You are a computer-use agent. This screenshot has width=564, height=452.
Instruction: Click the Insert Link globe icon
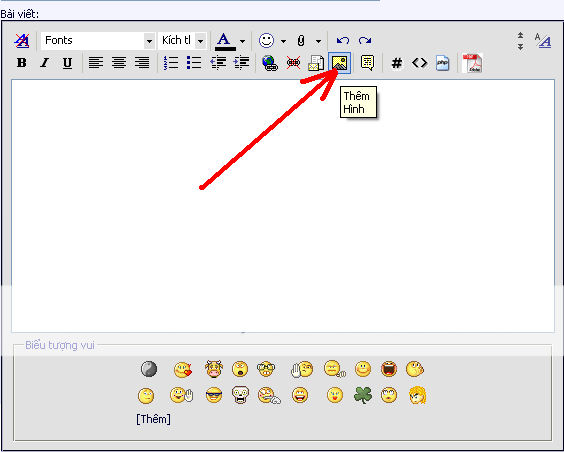tap(270, 63)
